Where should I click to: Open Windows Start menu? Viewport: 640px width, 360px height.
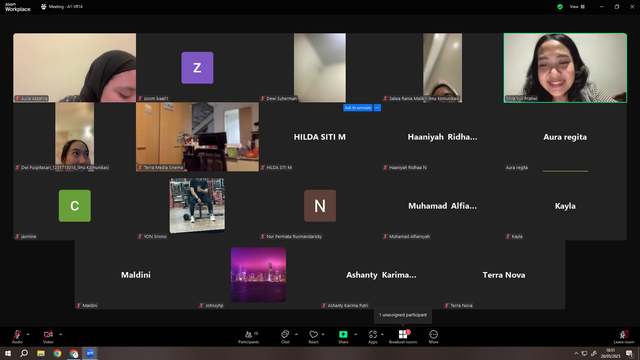tap(8, 353)
